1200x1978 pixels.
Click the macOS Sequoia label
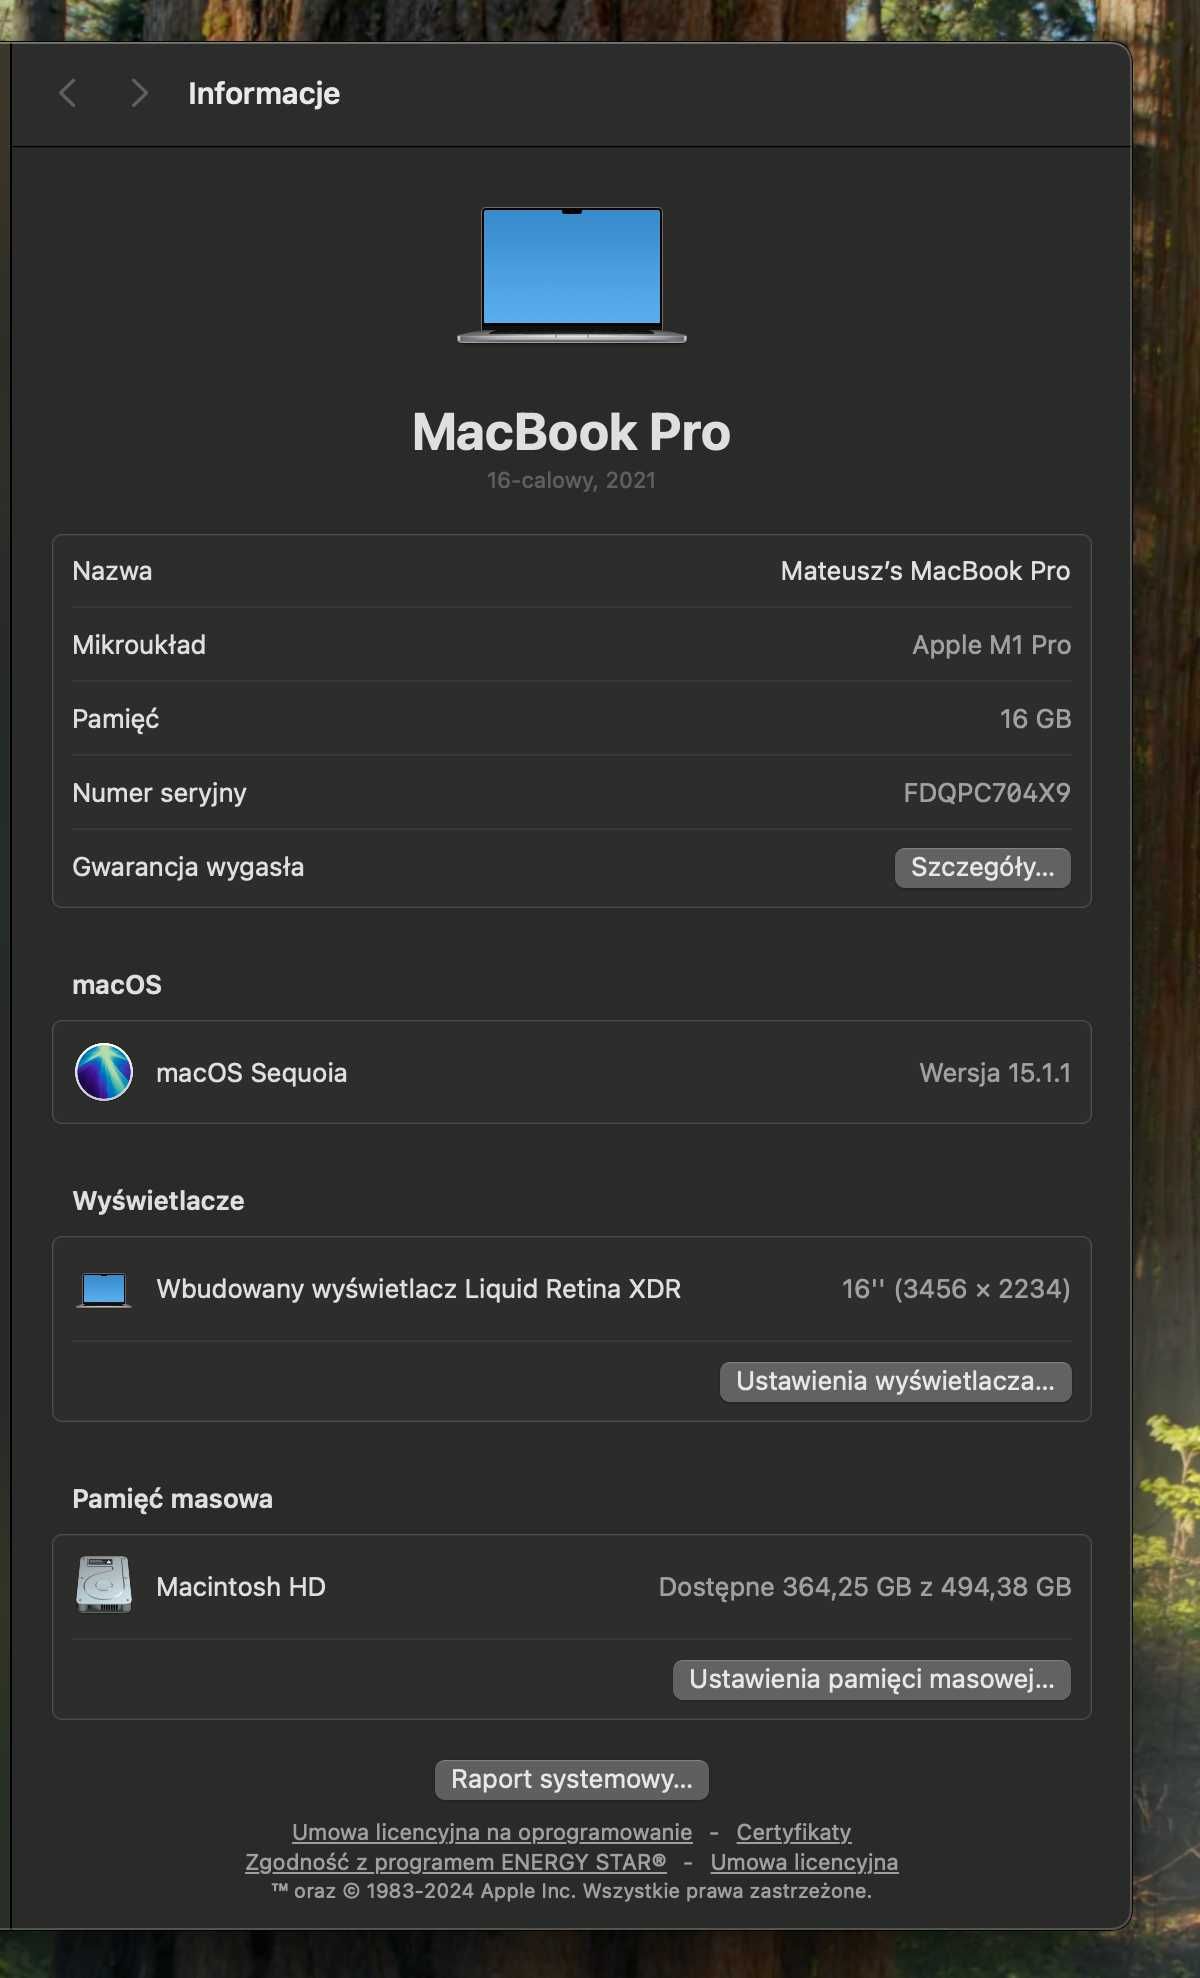click(x=252, y=1073)
